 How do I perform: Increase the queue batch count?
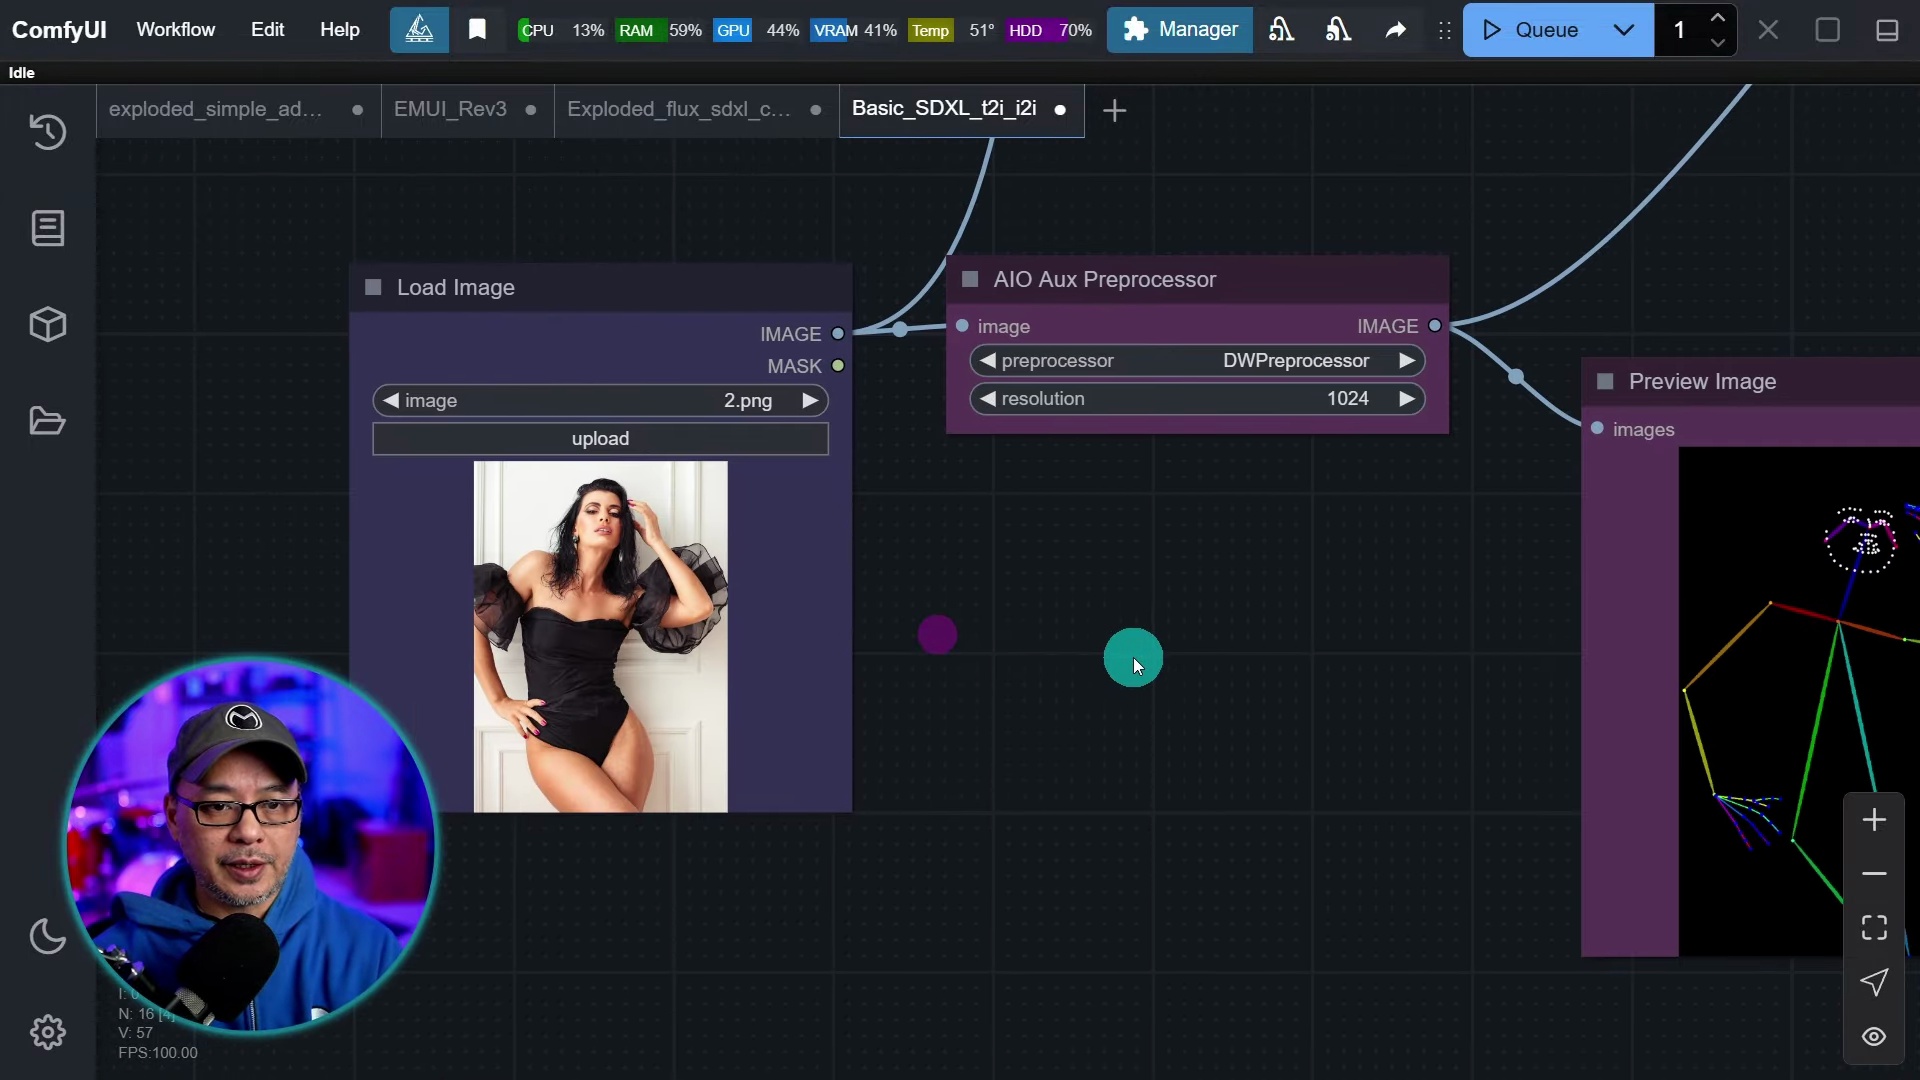point(1718,18)
